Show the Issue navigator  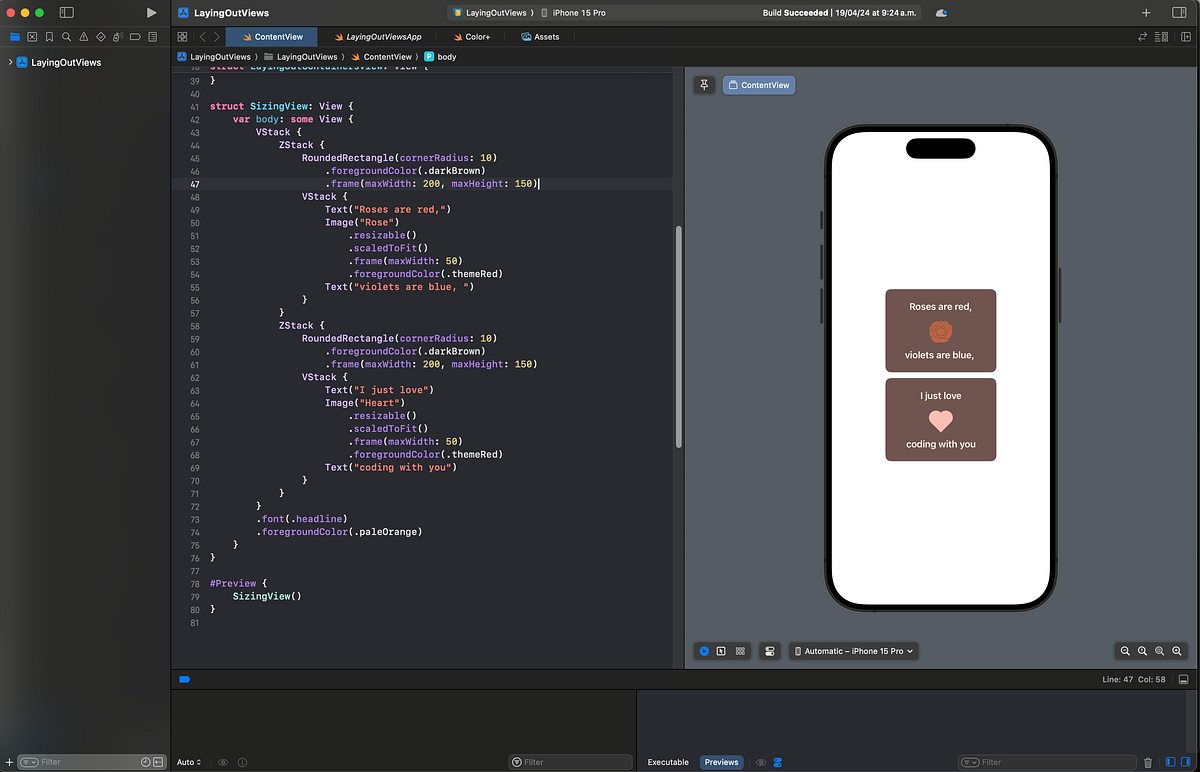84,36
